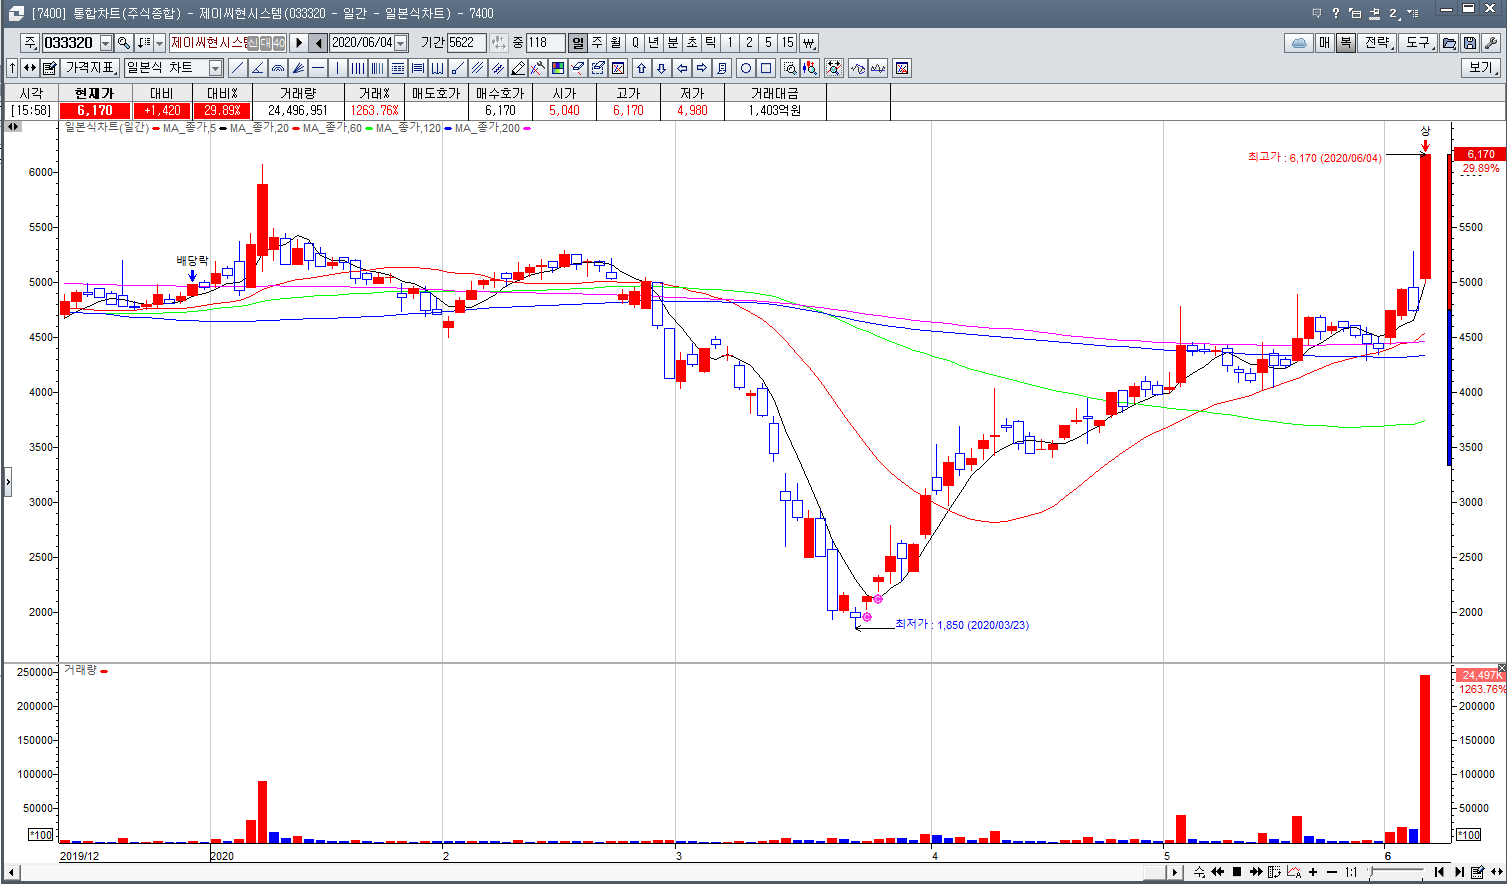The width and height of the screenshot is (1507, 884).
Task: Select the 15-period interval button
Action: [x=787, y=43]
